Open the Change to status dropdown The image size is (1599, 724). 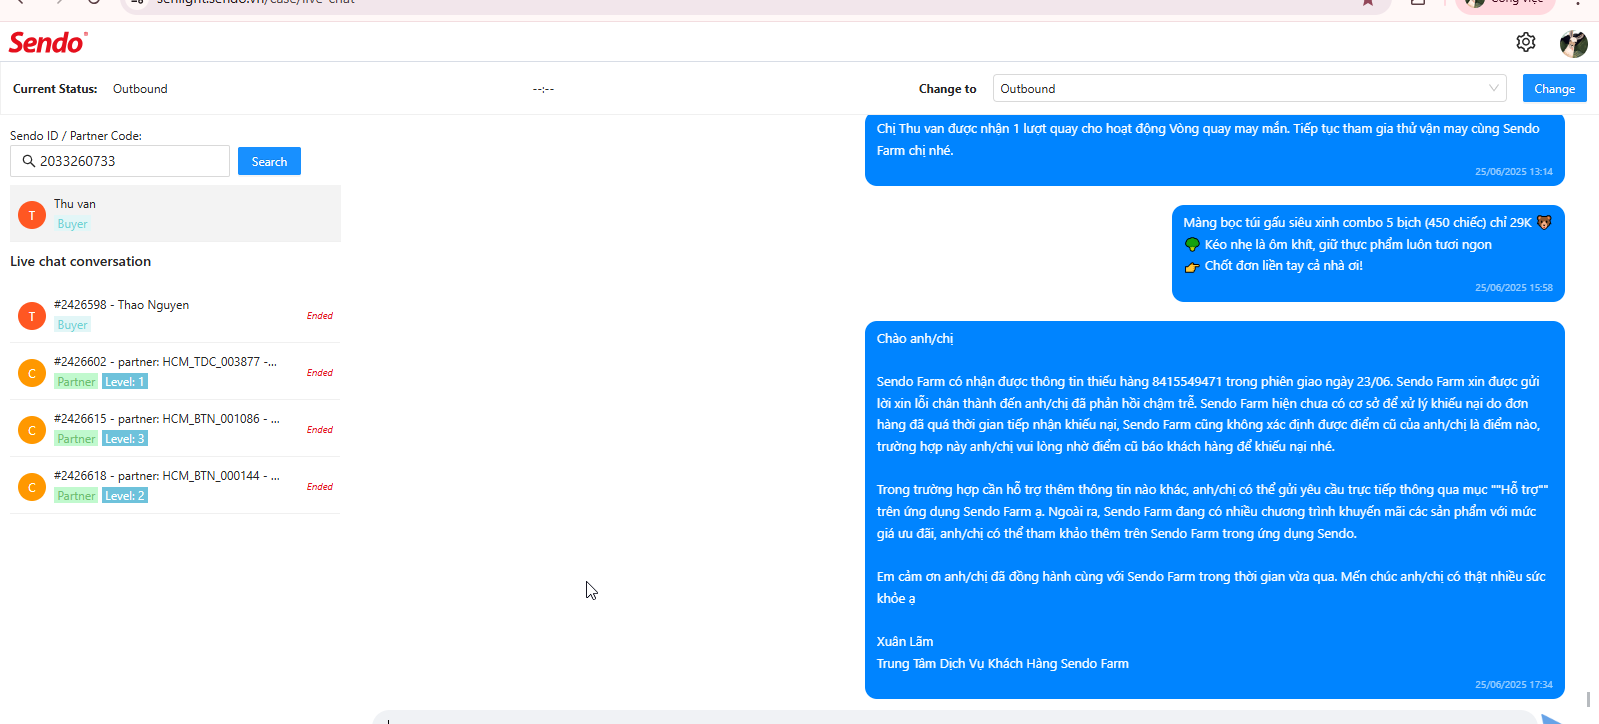point(1250,88)
